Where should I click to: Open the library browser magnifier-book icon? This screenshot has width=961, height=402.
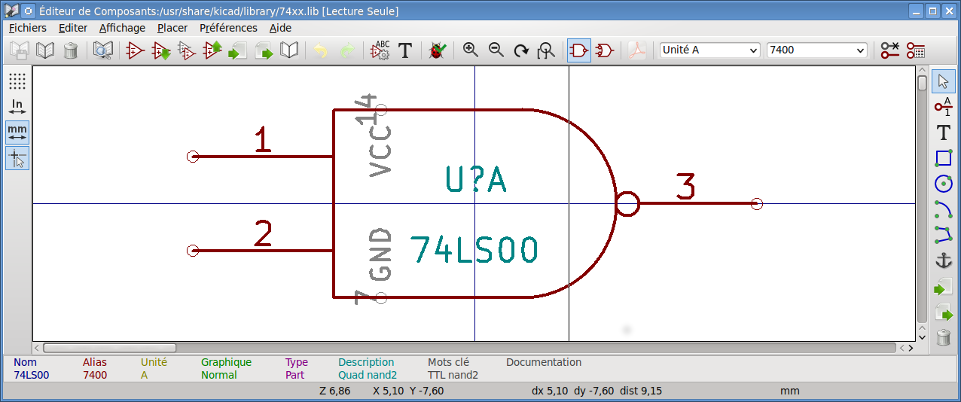point(102,50)
